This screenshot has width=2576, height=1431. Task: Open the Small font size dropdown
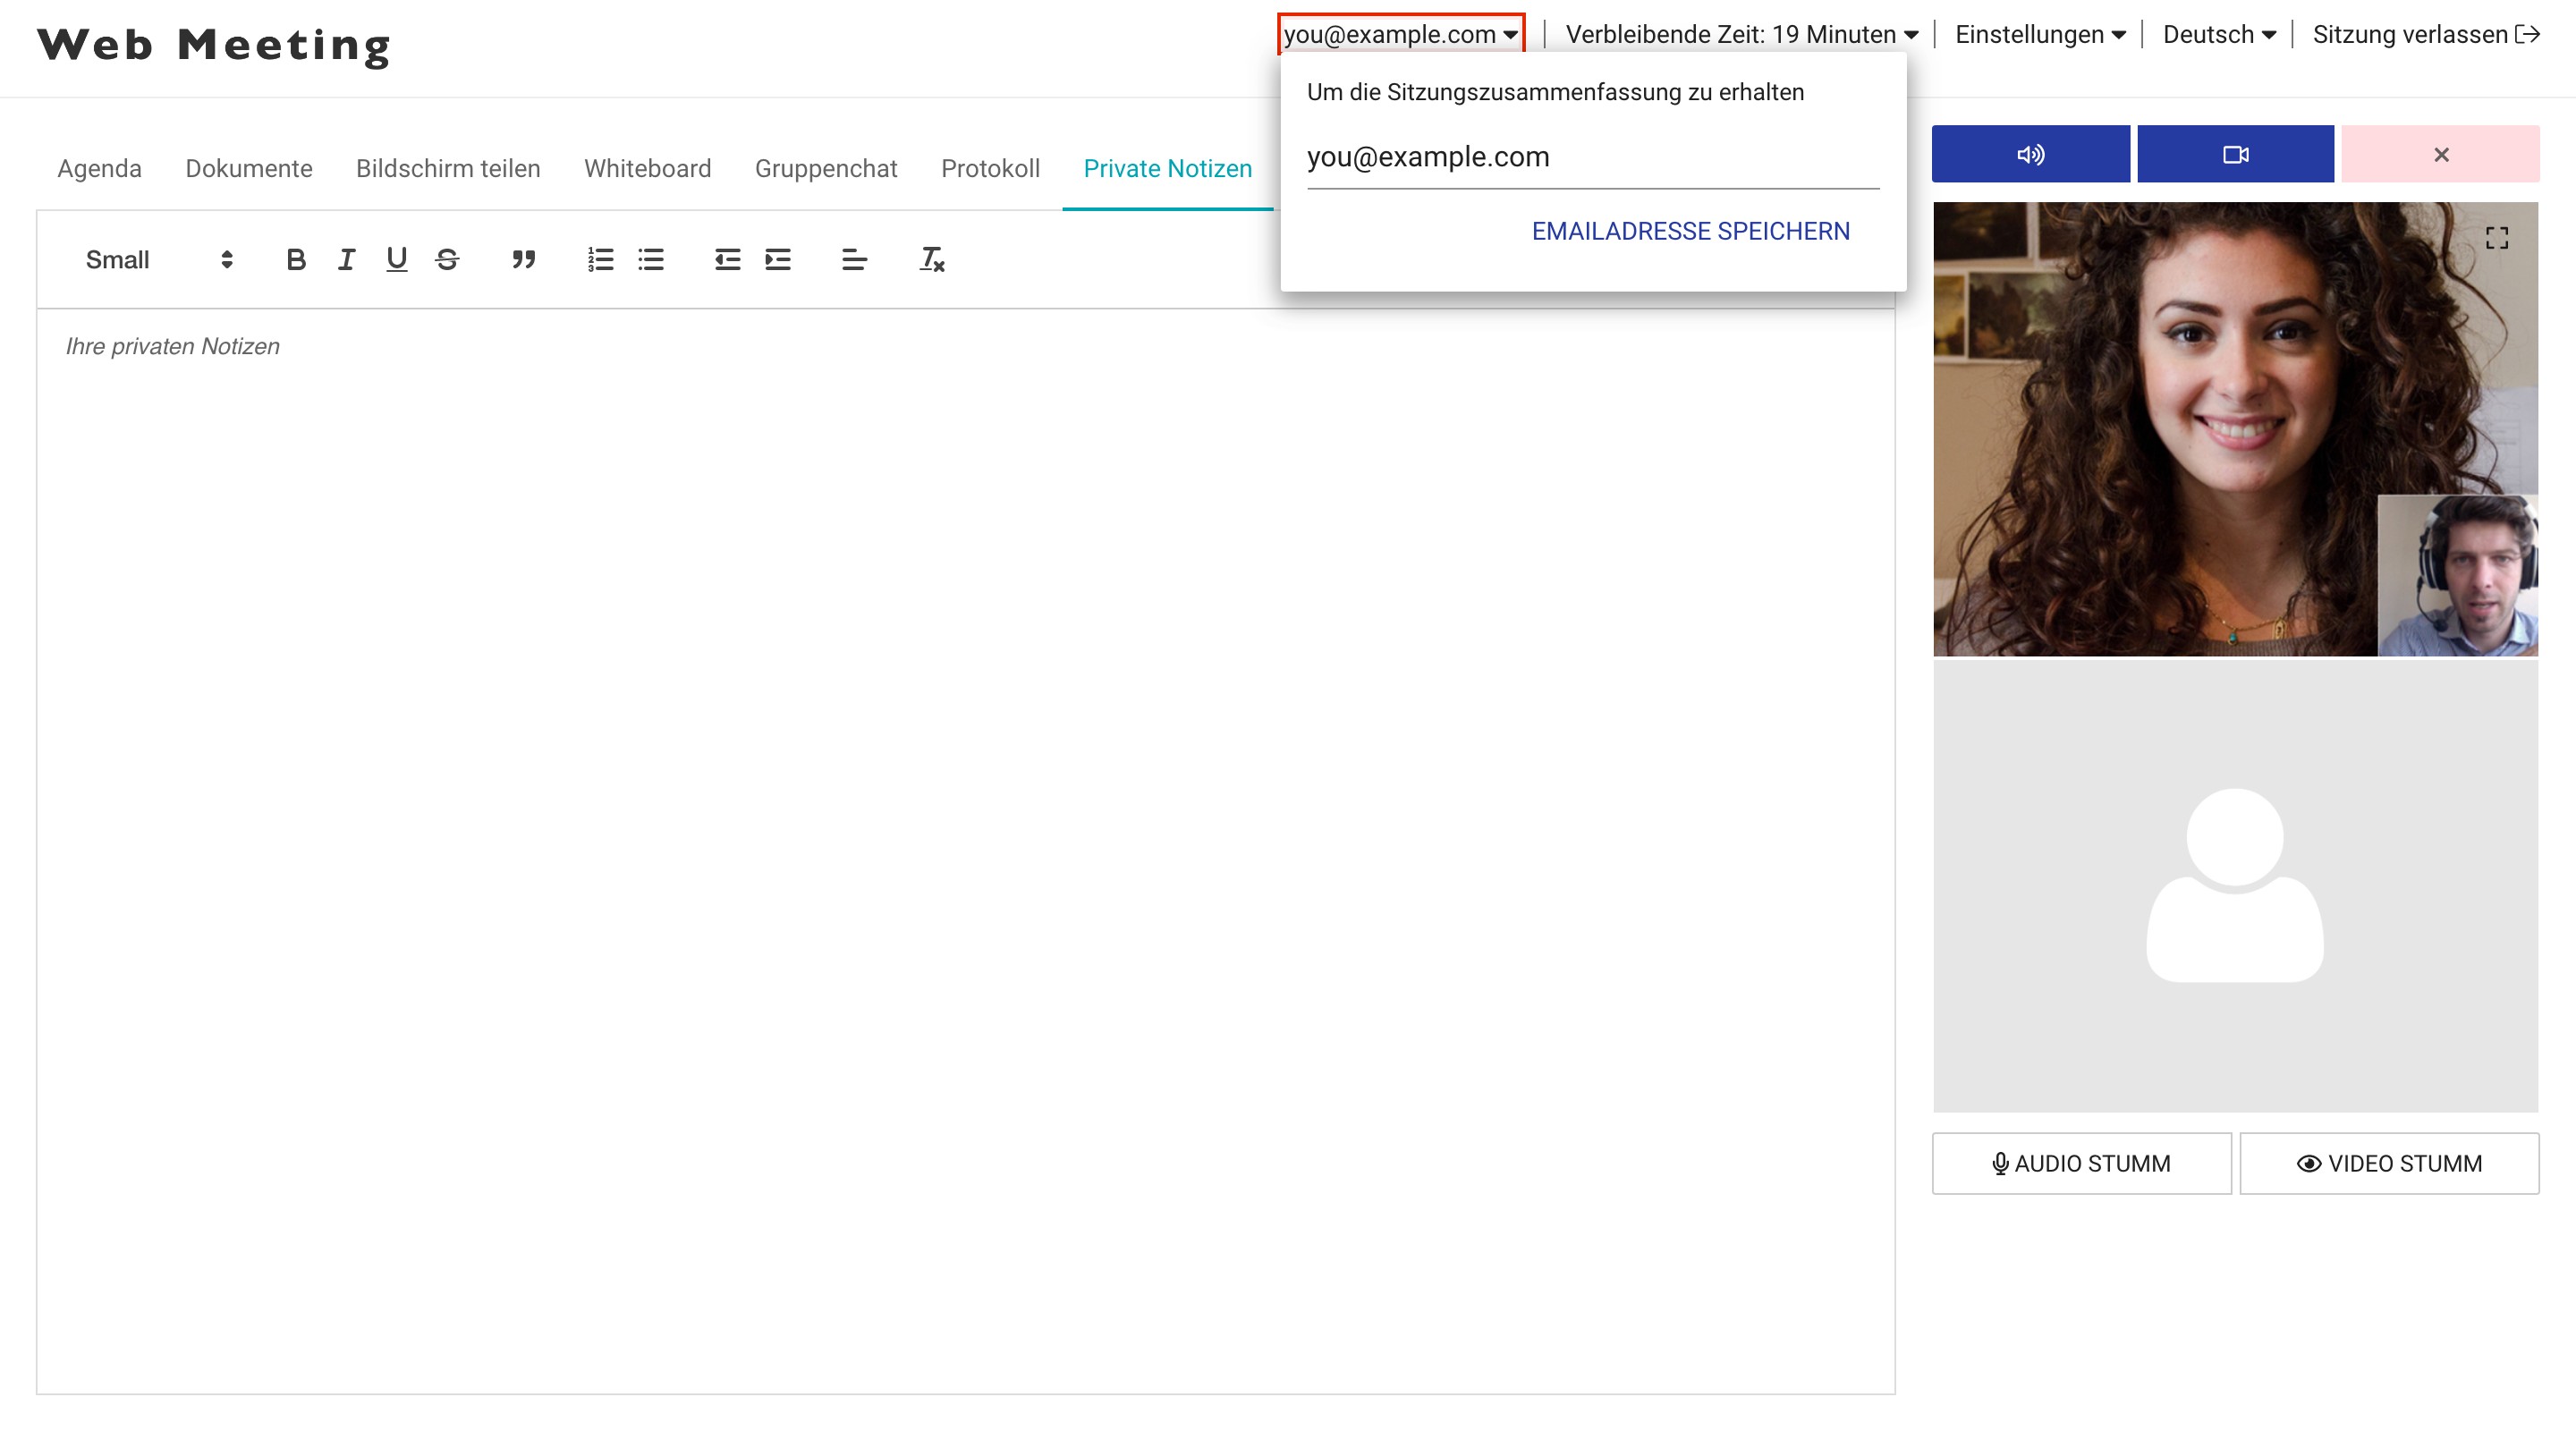click(159, 260)
